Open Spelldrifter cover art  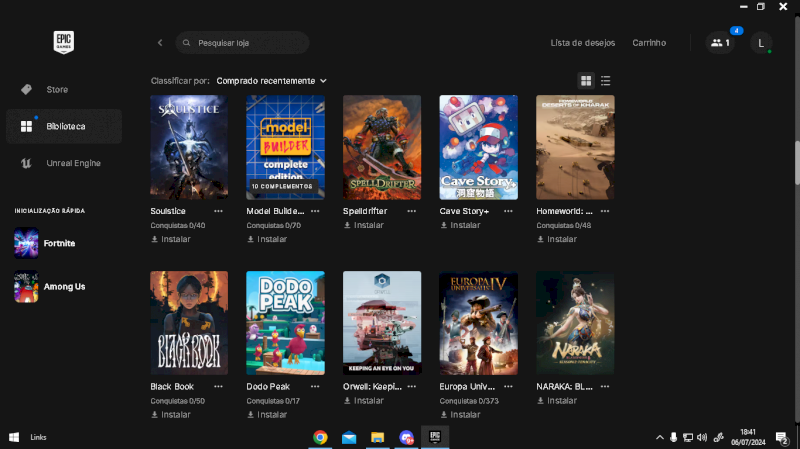coord(382,147)
